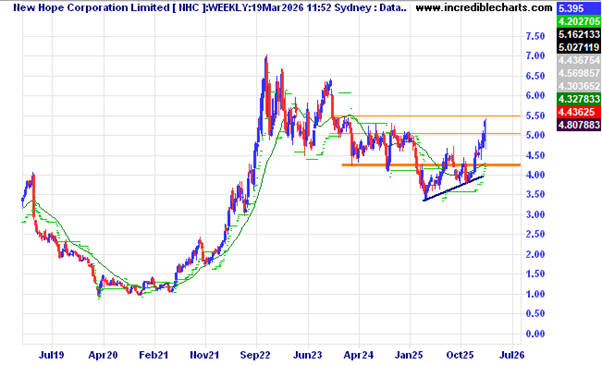Click the dark green 4.327833 value
This screenshot has height=365, width=602.
click(579, 99)
